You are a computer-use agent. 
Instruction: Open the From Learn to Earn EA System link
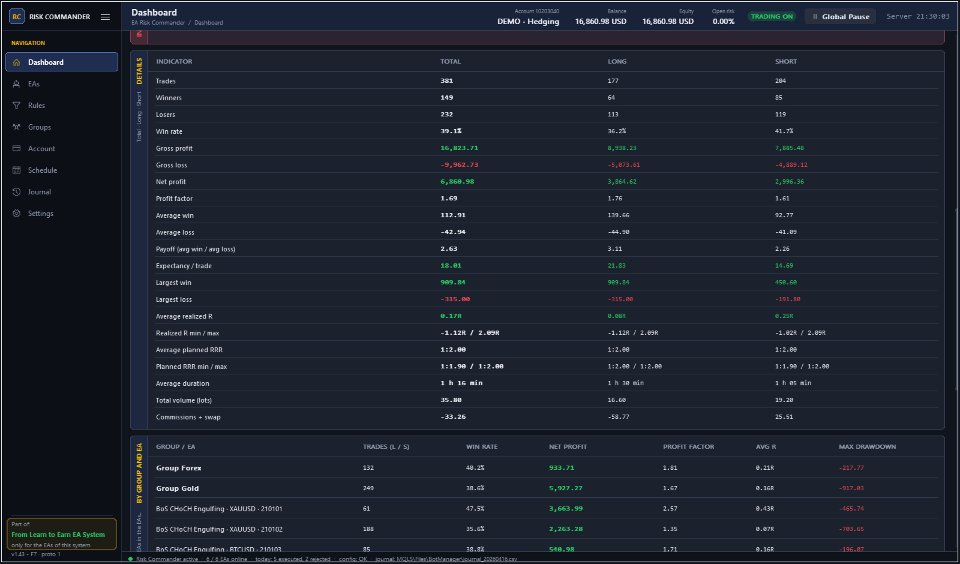[x=58, y=535]
